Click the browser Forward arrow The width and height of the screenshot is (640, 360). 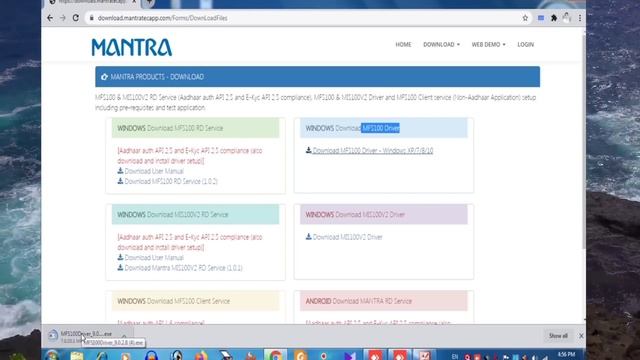click(62, 18)
